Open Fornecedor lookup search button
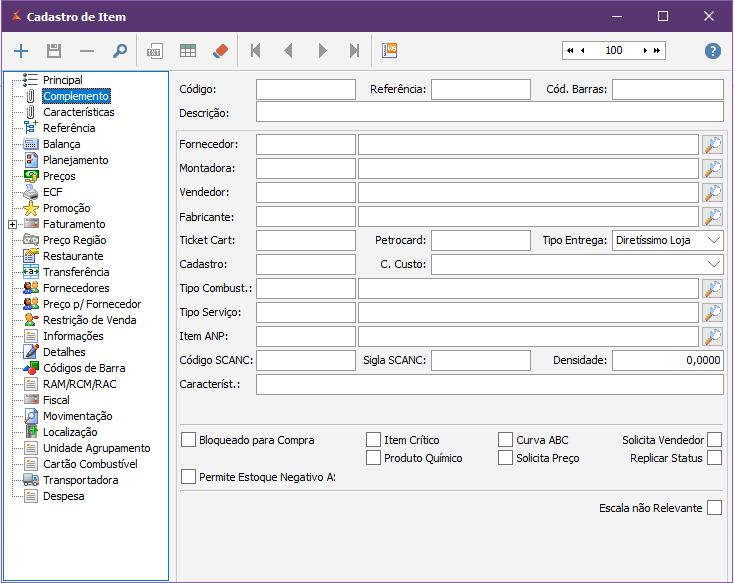The width and height of the screenshot is (734, 583). click(712, 145)
